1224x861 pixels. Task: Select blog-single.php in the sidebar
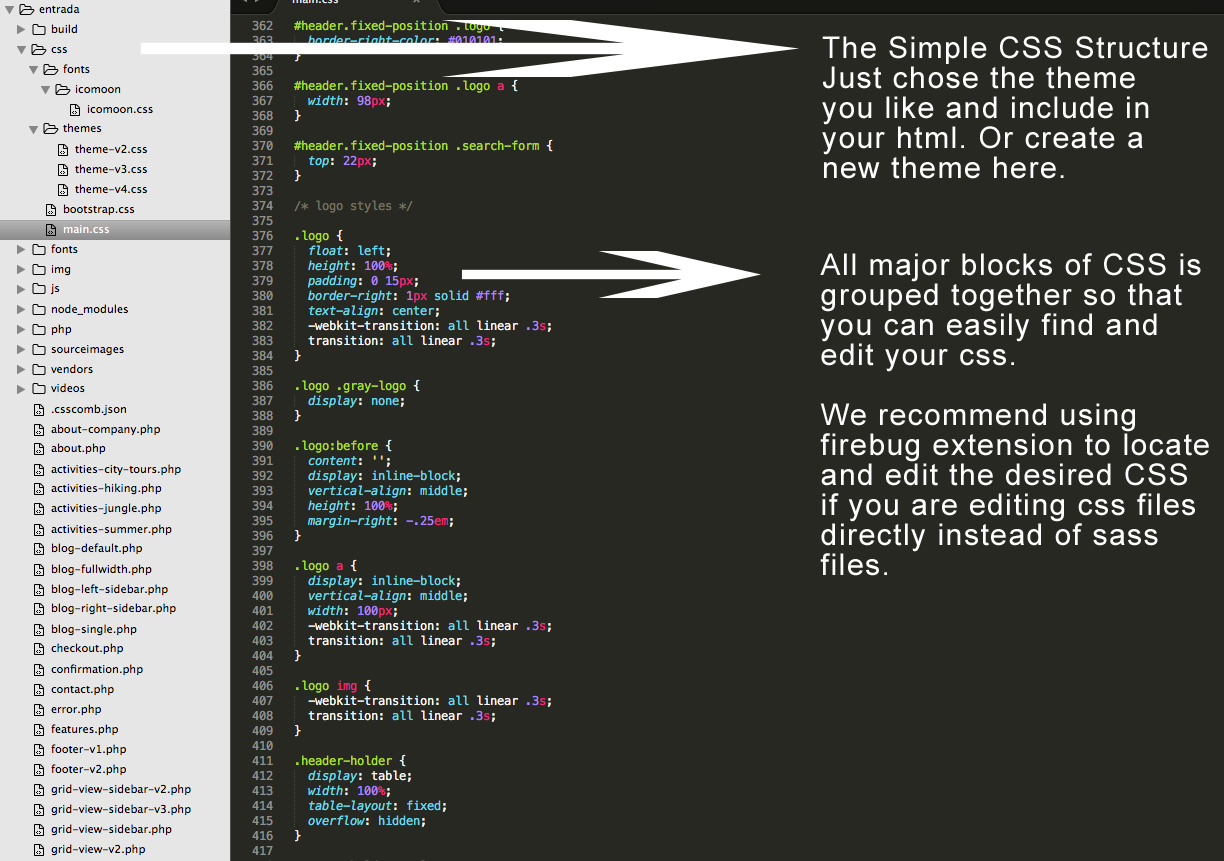coord(94,629)
